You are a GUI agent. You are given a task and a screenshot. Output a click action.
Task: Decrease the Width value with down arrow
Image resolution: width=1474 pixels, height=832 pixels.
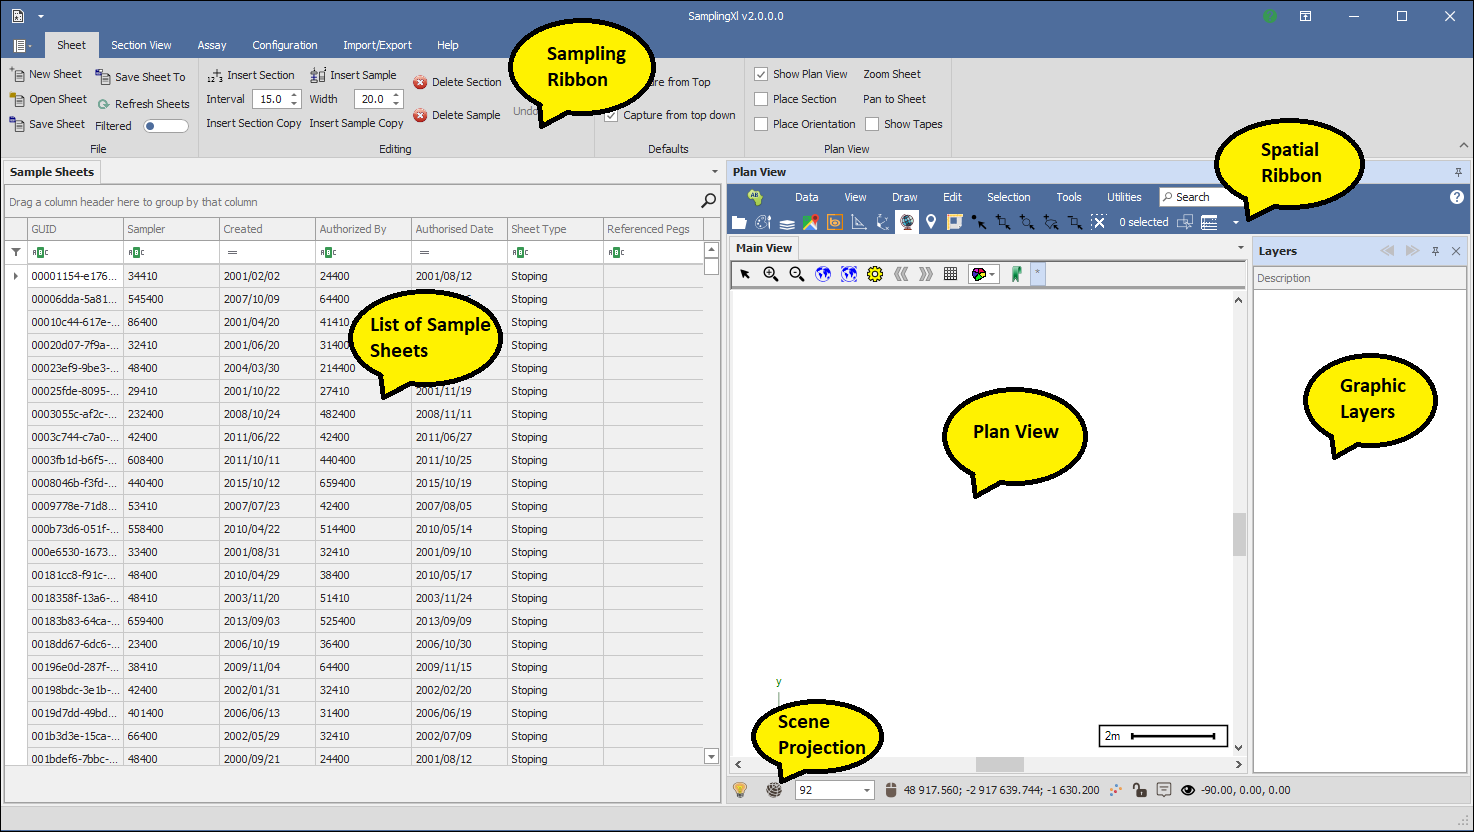click(x=396, y=103)
